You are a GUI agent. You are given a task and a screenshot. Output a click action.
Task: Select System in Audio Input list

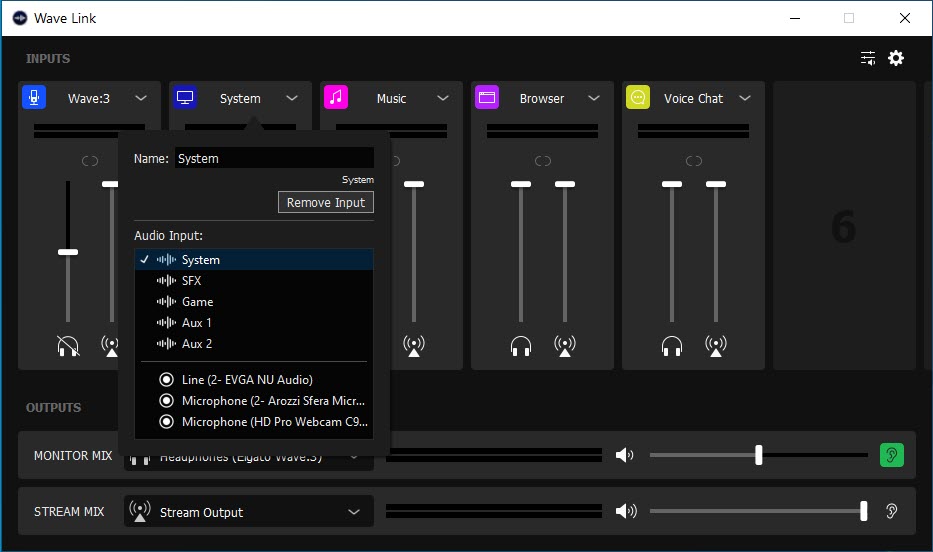[x=254, y=259]
